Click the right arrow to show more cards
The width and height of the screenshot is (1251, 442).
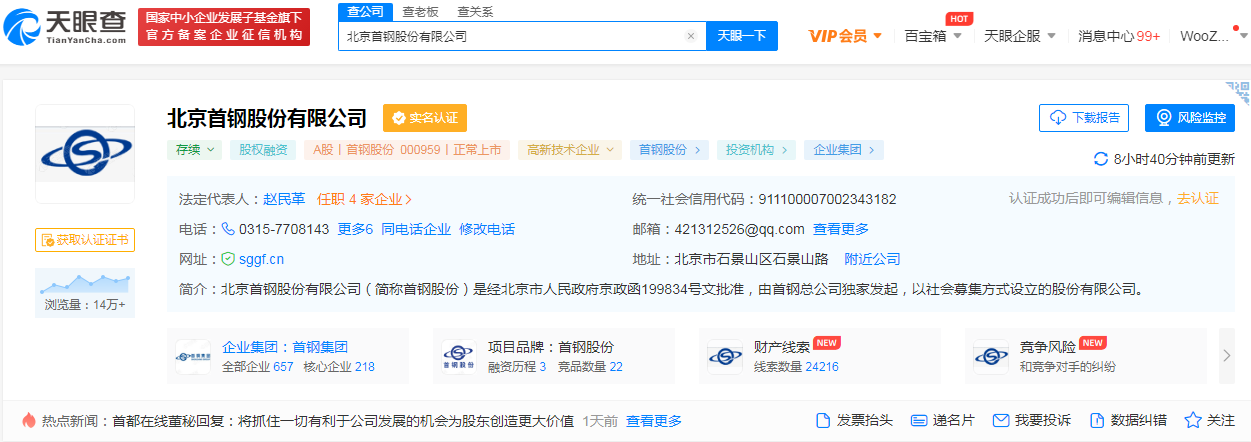(x=1227, y=356)
